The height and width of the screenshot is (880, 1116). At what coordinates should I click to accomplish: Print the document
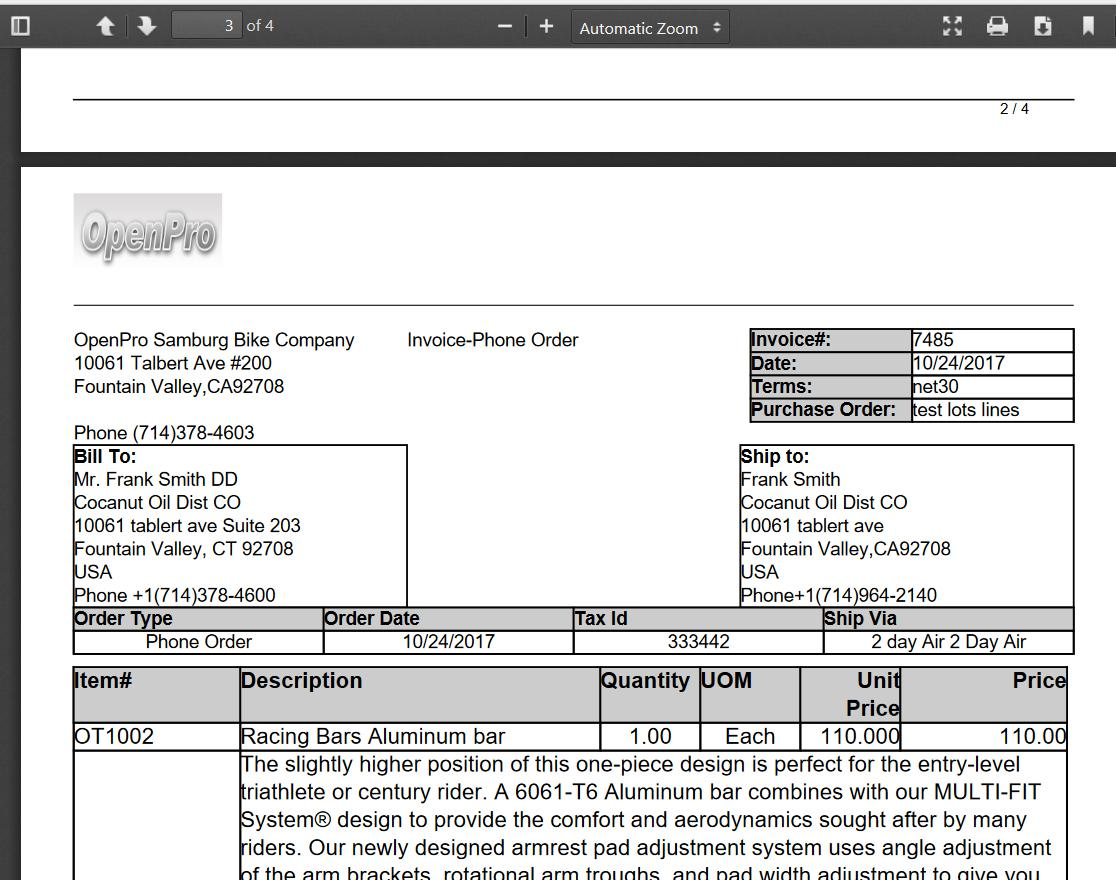997,26
